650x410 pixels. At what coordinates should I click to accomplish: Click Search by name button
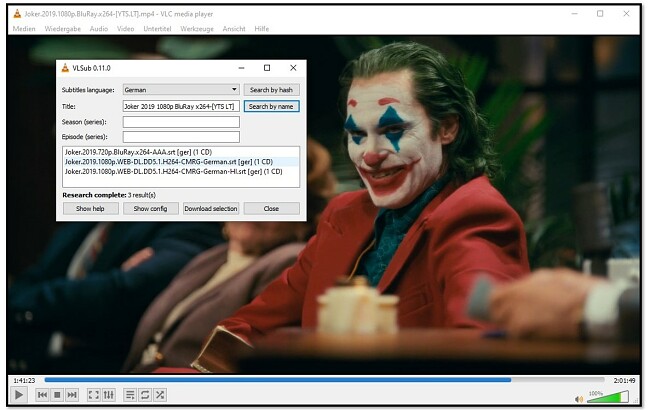click(x=272, y=106)
